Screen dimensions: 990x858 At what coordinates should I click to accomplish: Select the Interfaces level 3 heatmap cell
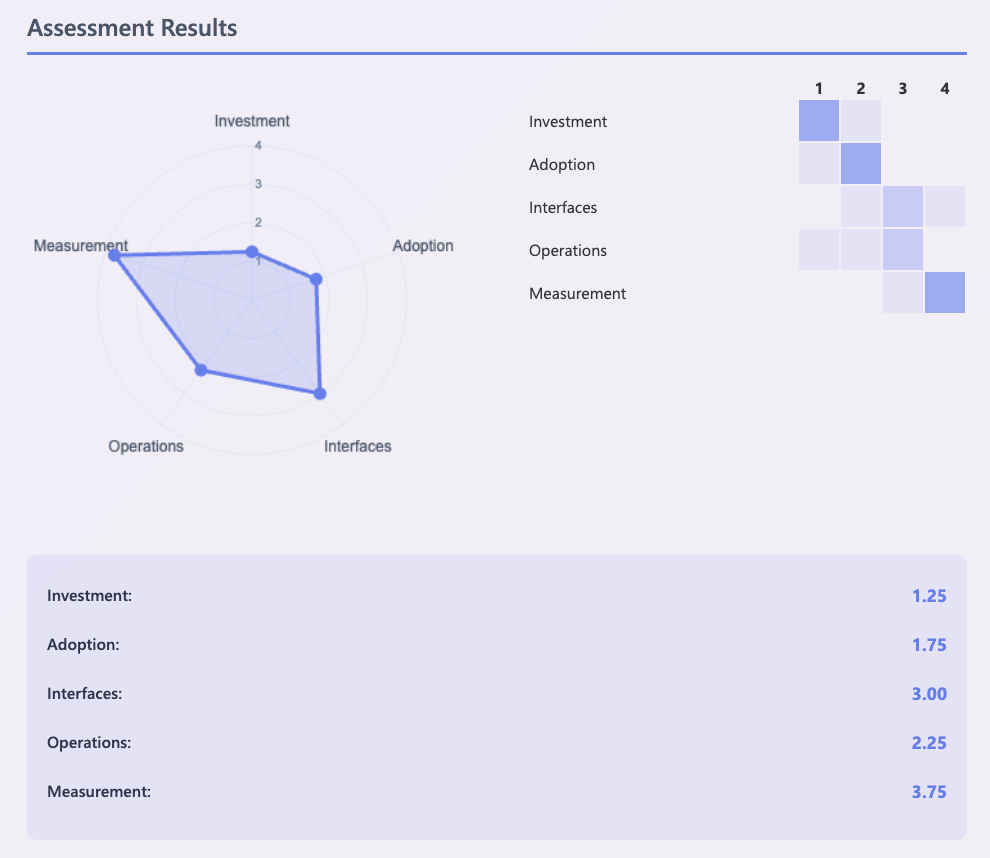(903, 207)
